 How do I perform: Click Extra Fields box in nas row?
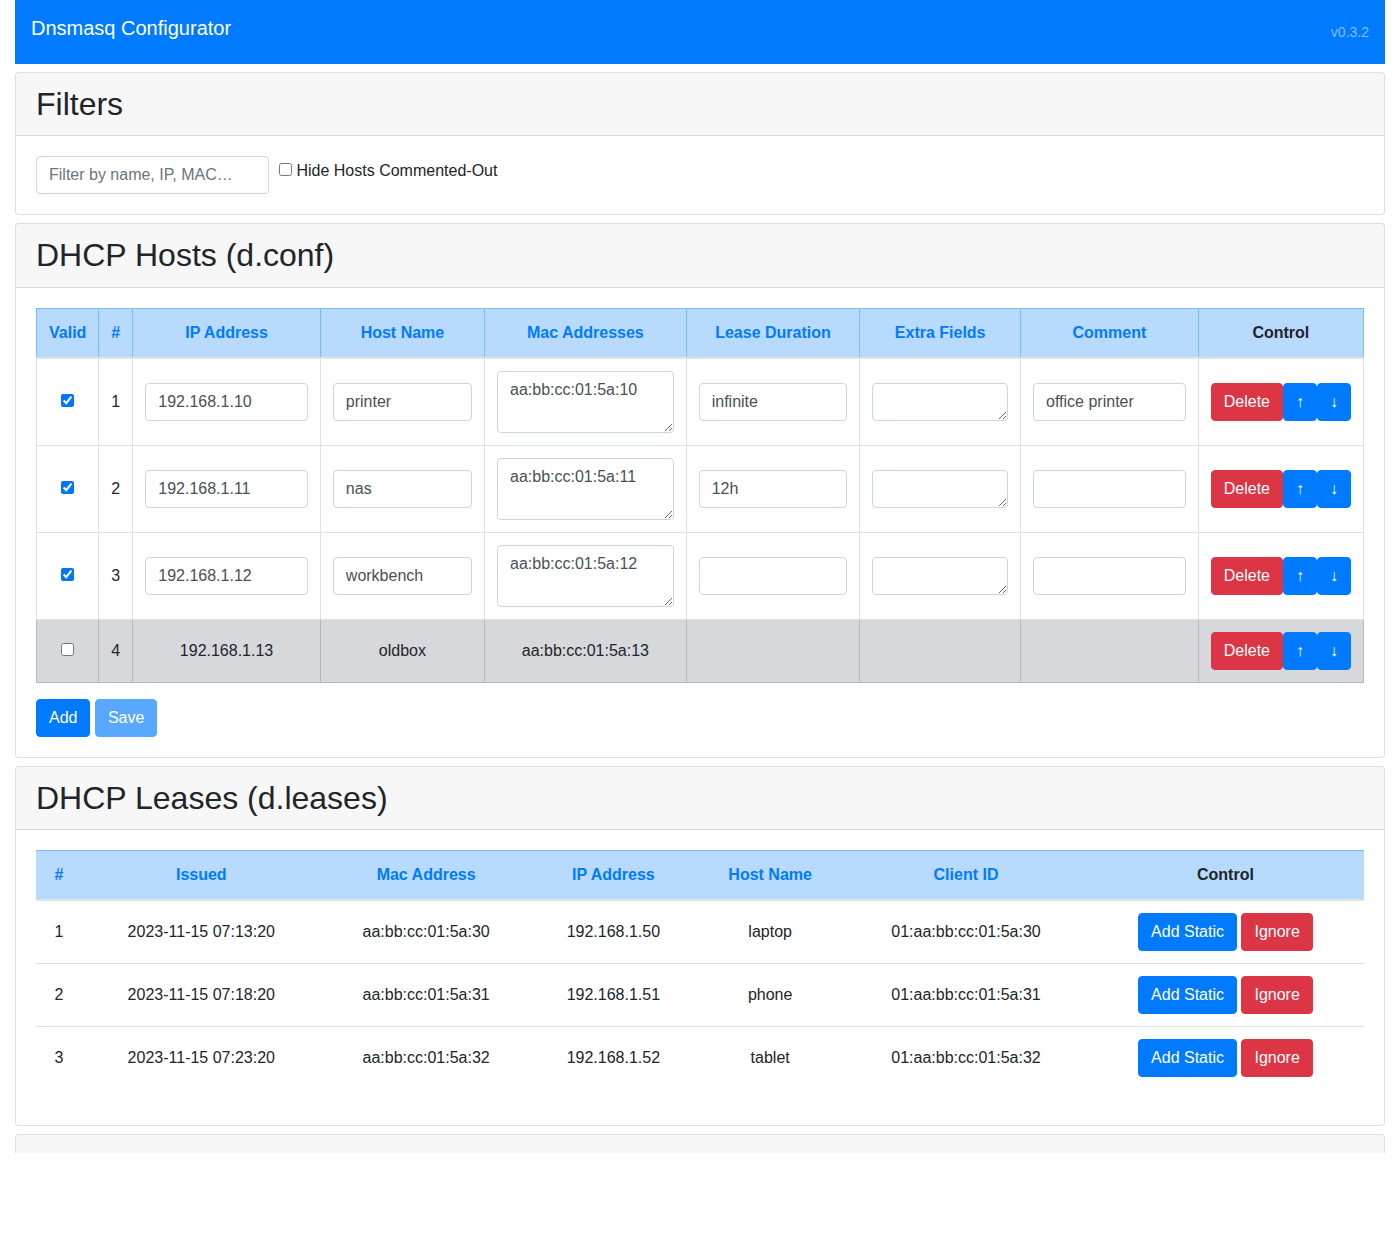[940, 489]
